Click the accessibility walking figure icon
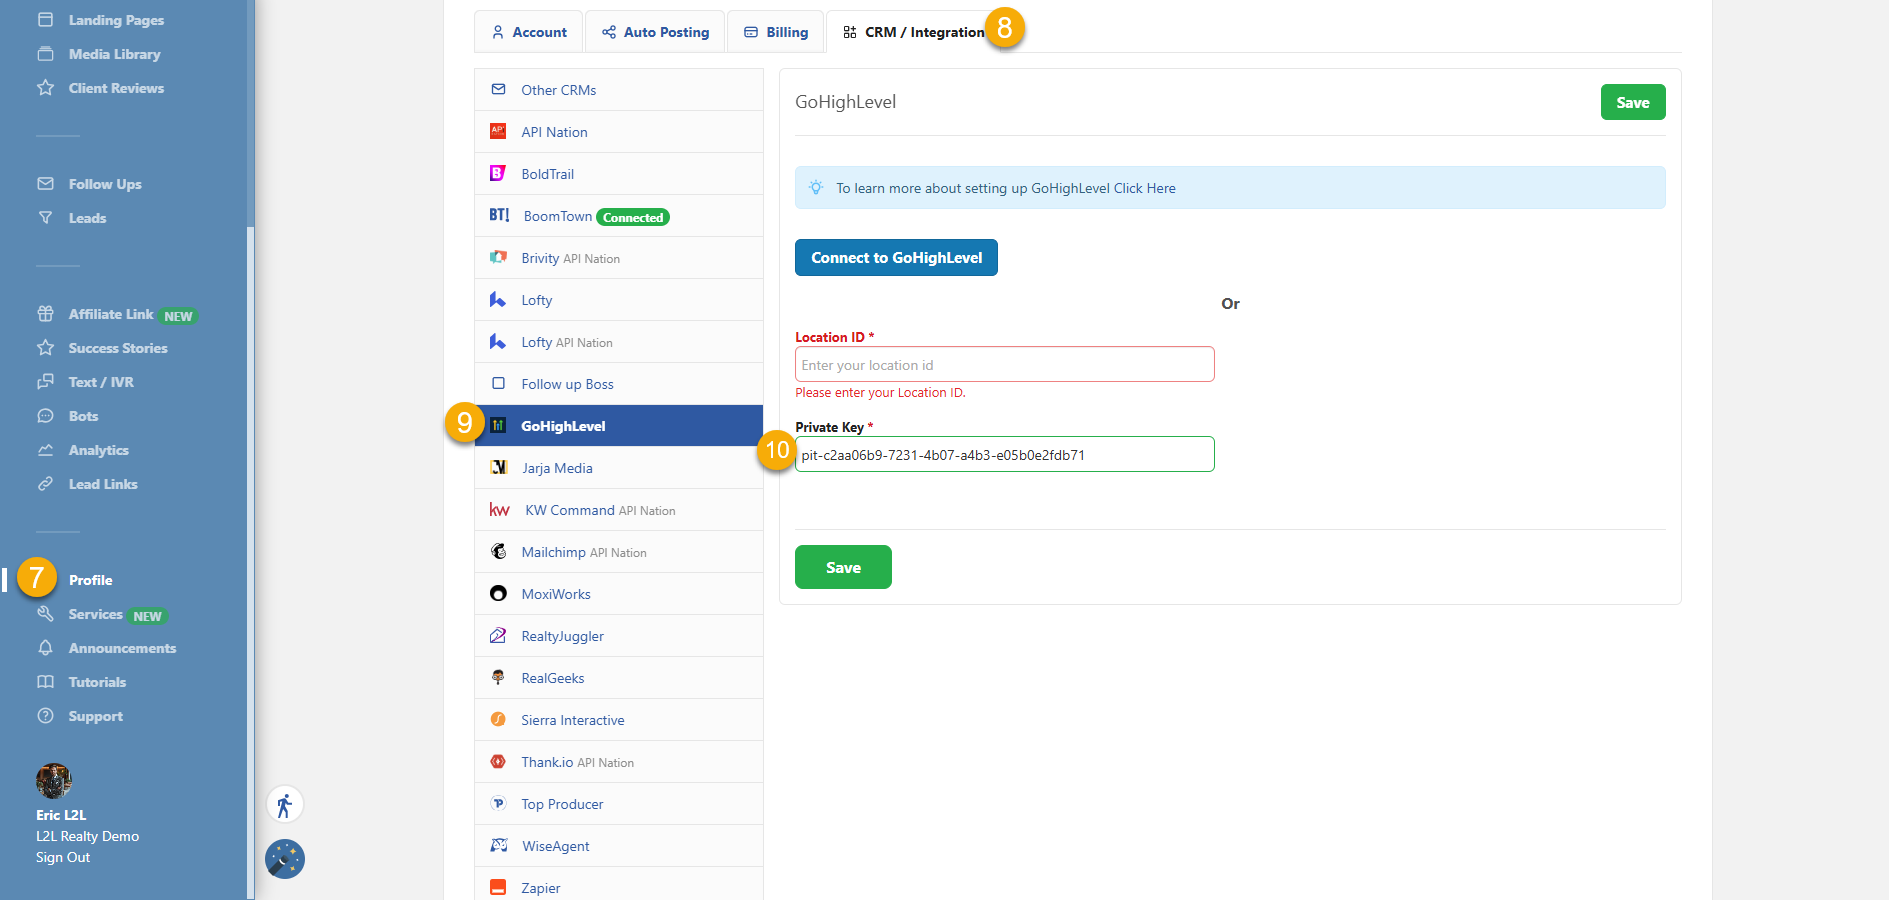 285,805
